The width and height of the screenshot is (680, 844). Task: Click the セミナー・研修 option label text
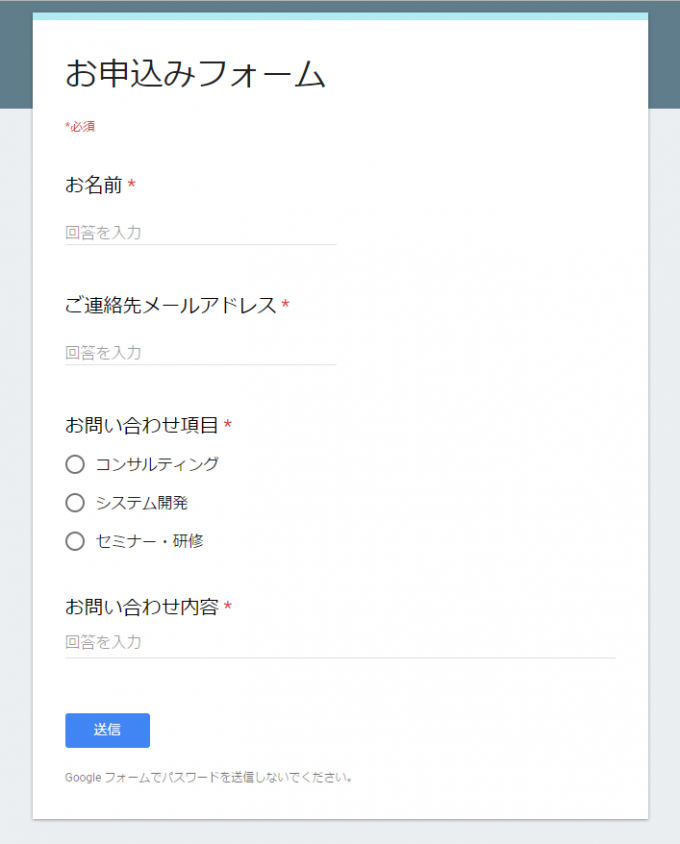[150, 541]
